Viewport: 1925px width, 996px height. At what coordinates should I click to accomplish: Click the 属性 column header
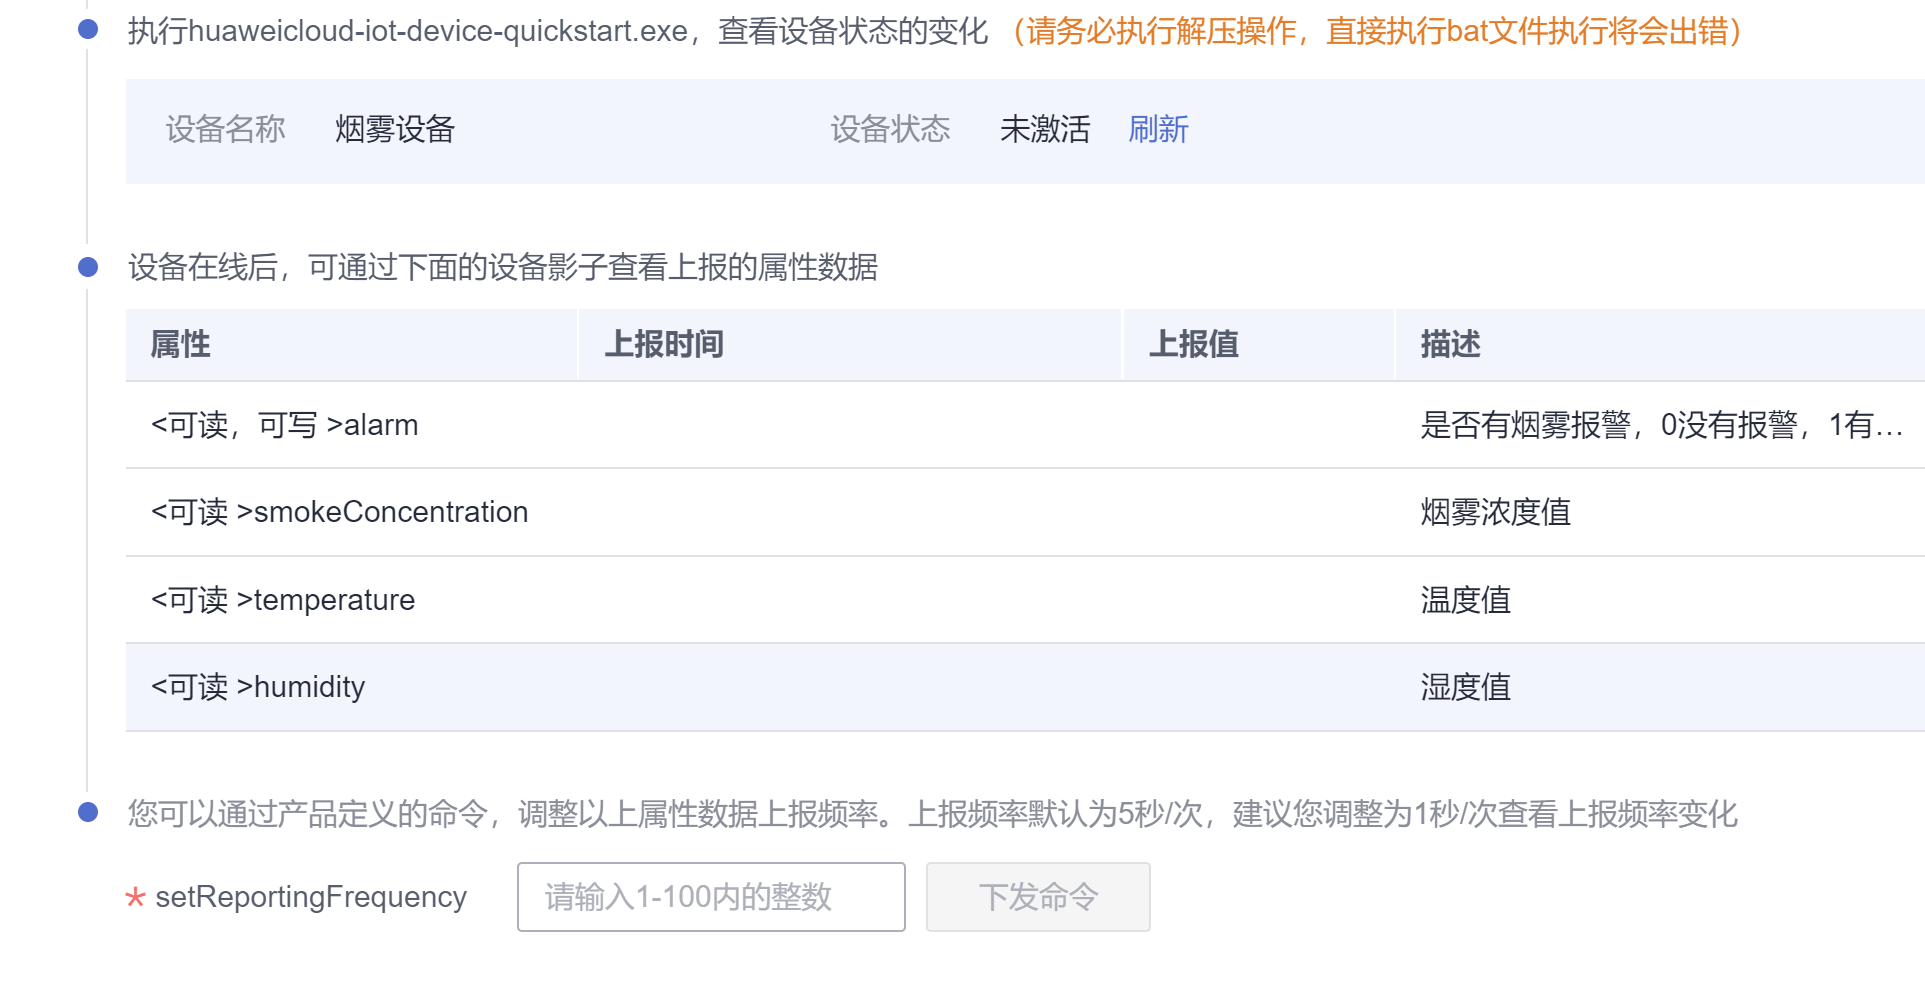click(180, 345)
